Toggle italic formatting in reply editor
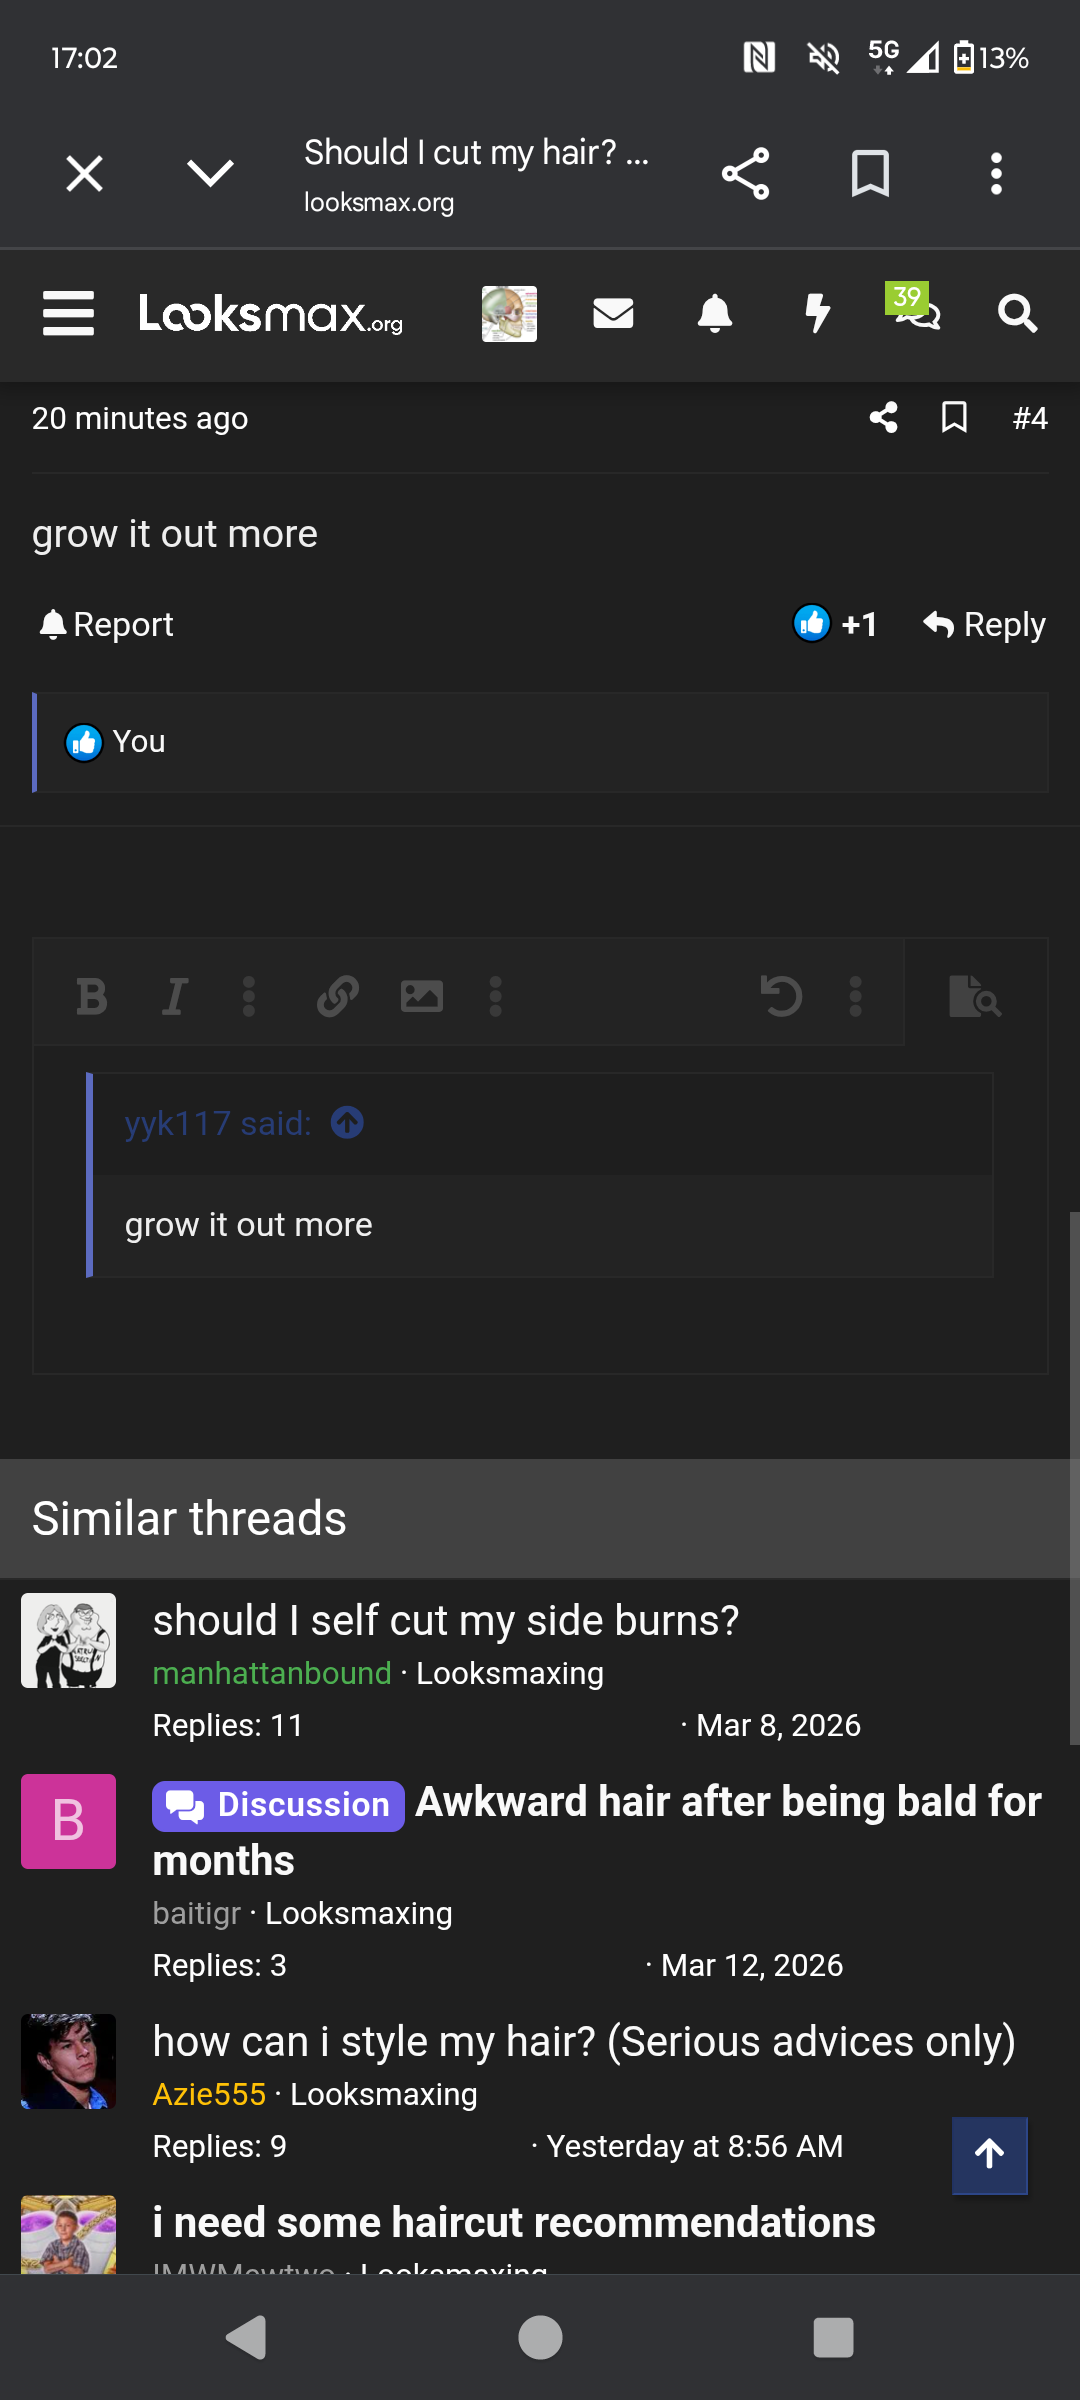The width and height of the screenshot is (1080, 2400). click(x=175, y=997)
